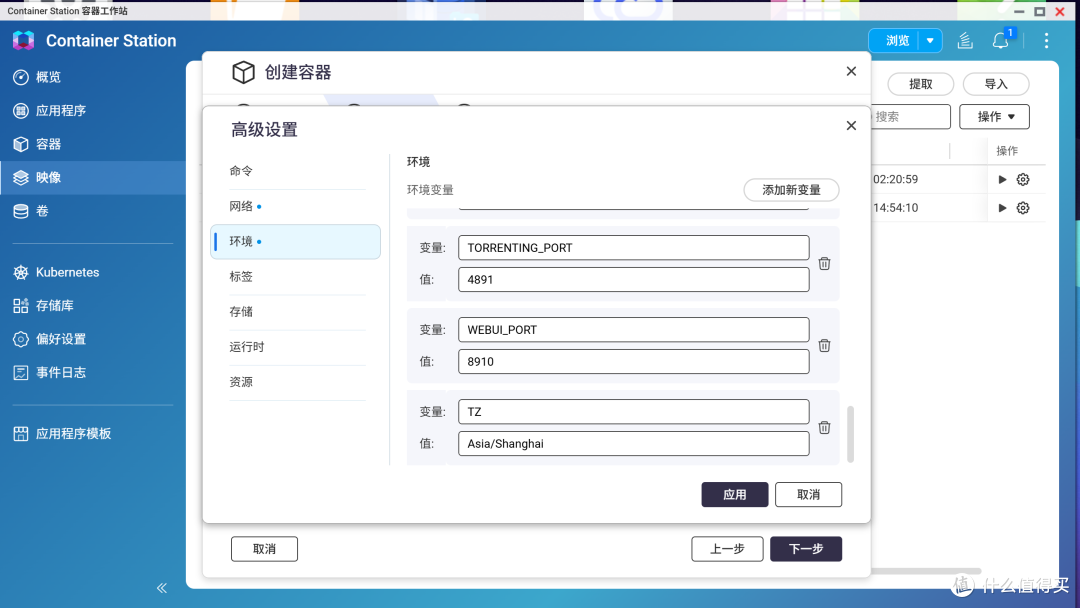
Task: Switch to the 标签 tab
Action: pos(295,277)
